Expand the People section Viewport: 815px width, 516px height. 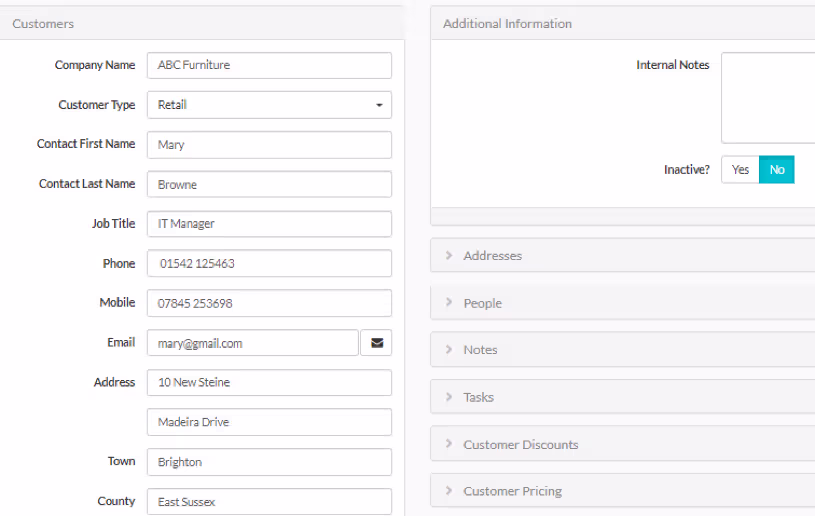click(x=623, y=303)
